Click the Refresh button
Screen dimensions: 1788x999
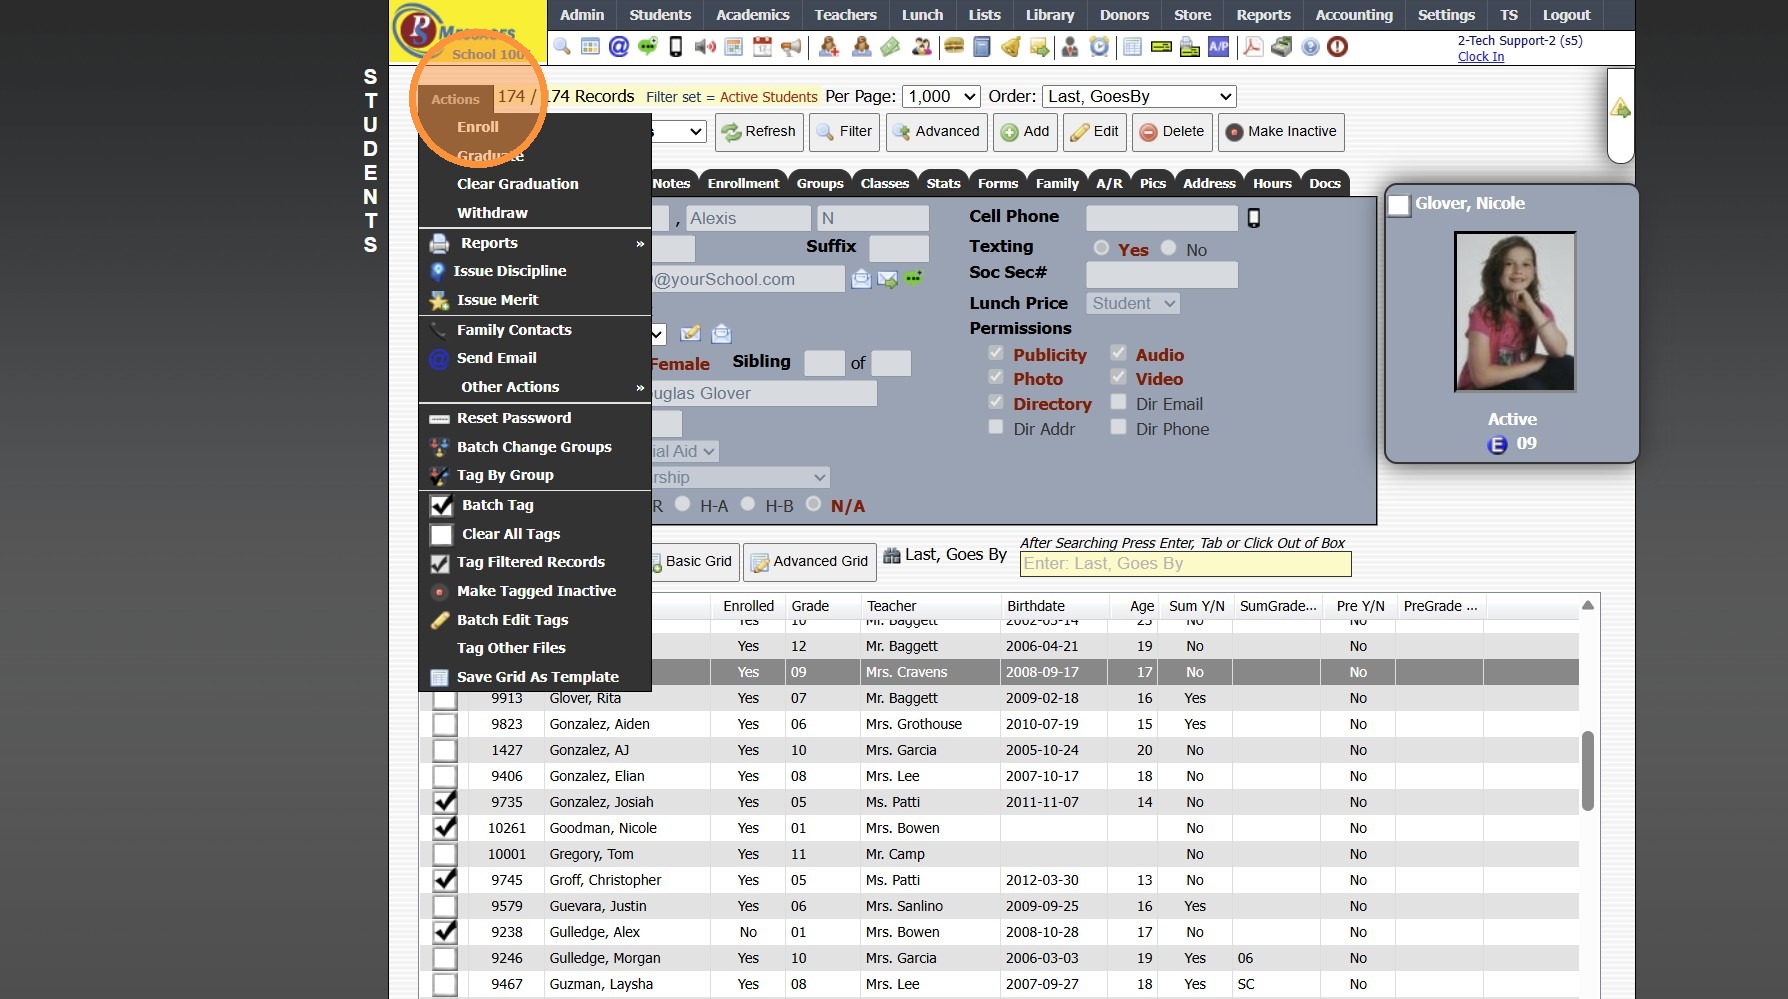759,132
